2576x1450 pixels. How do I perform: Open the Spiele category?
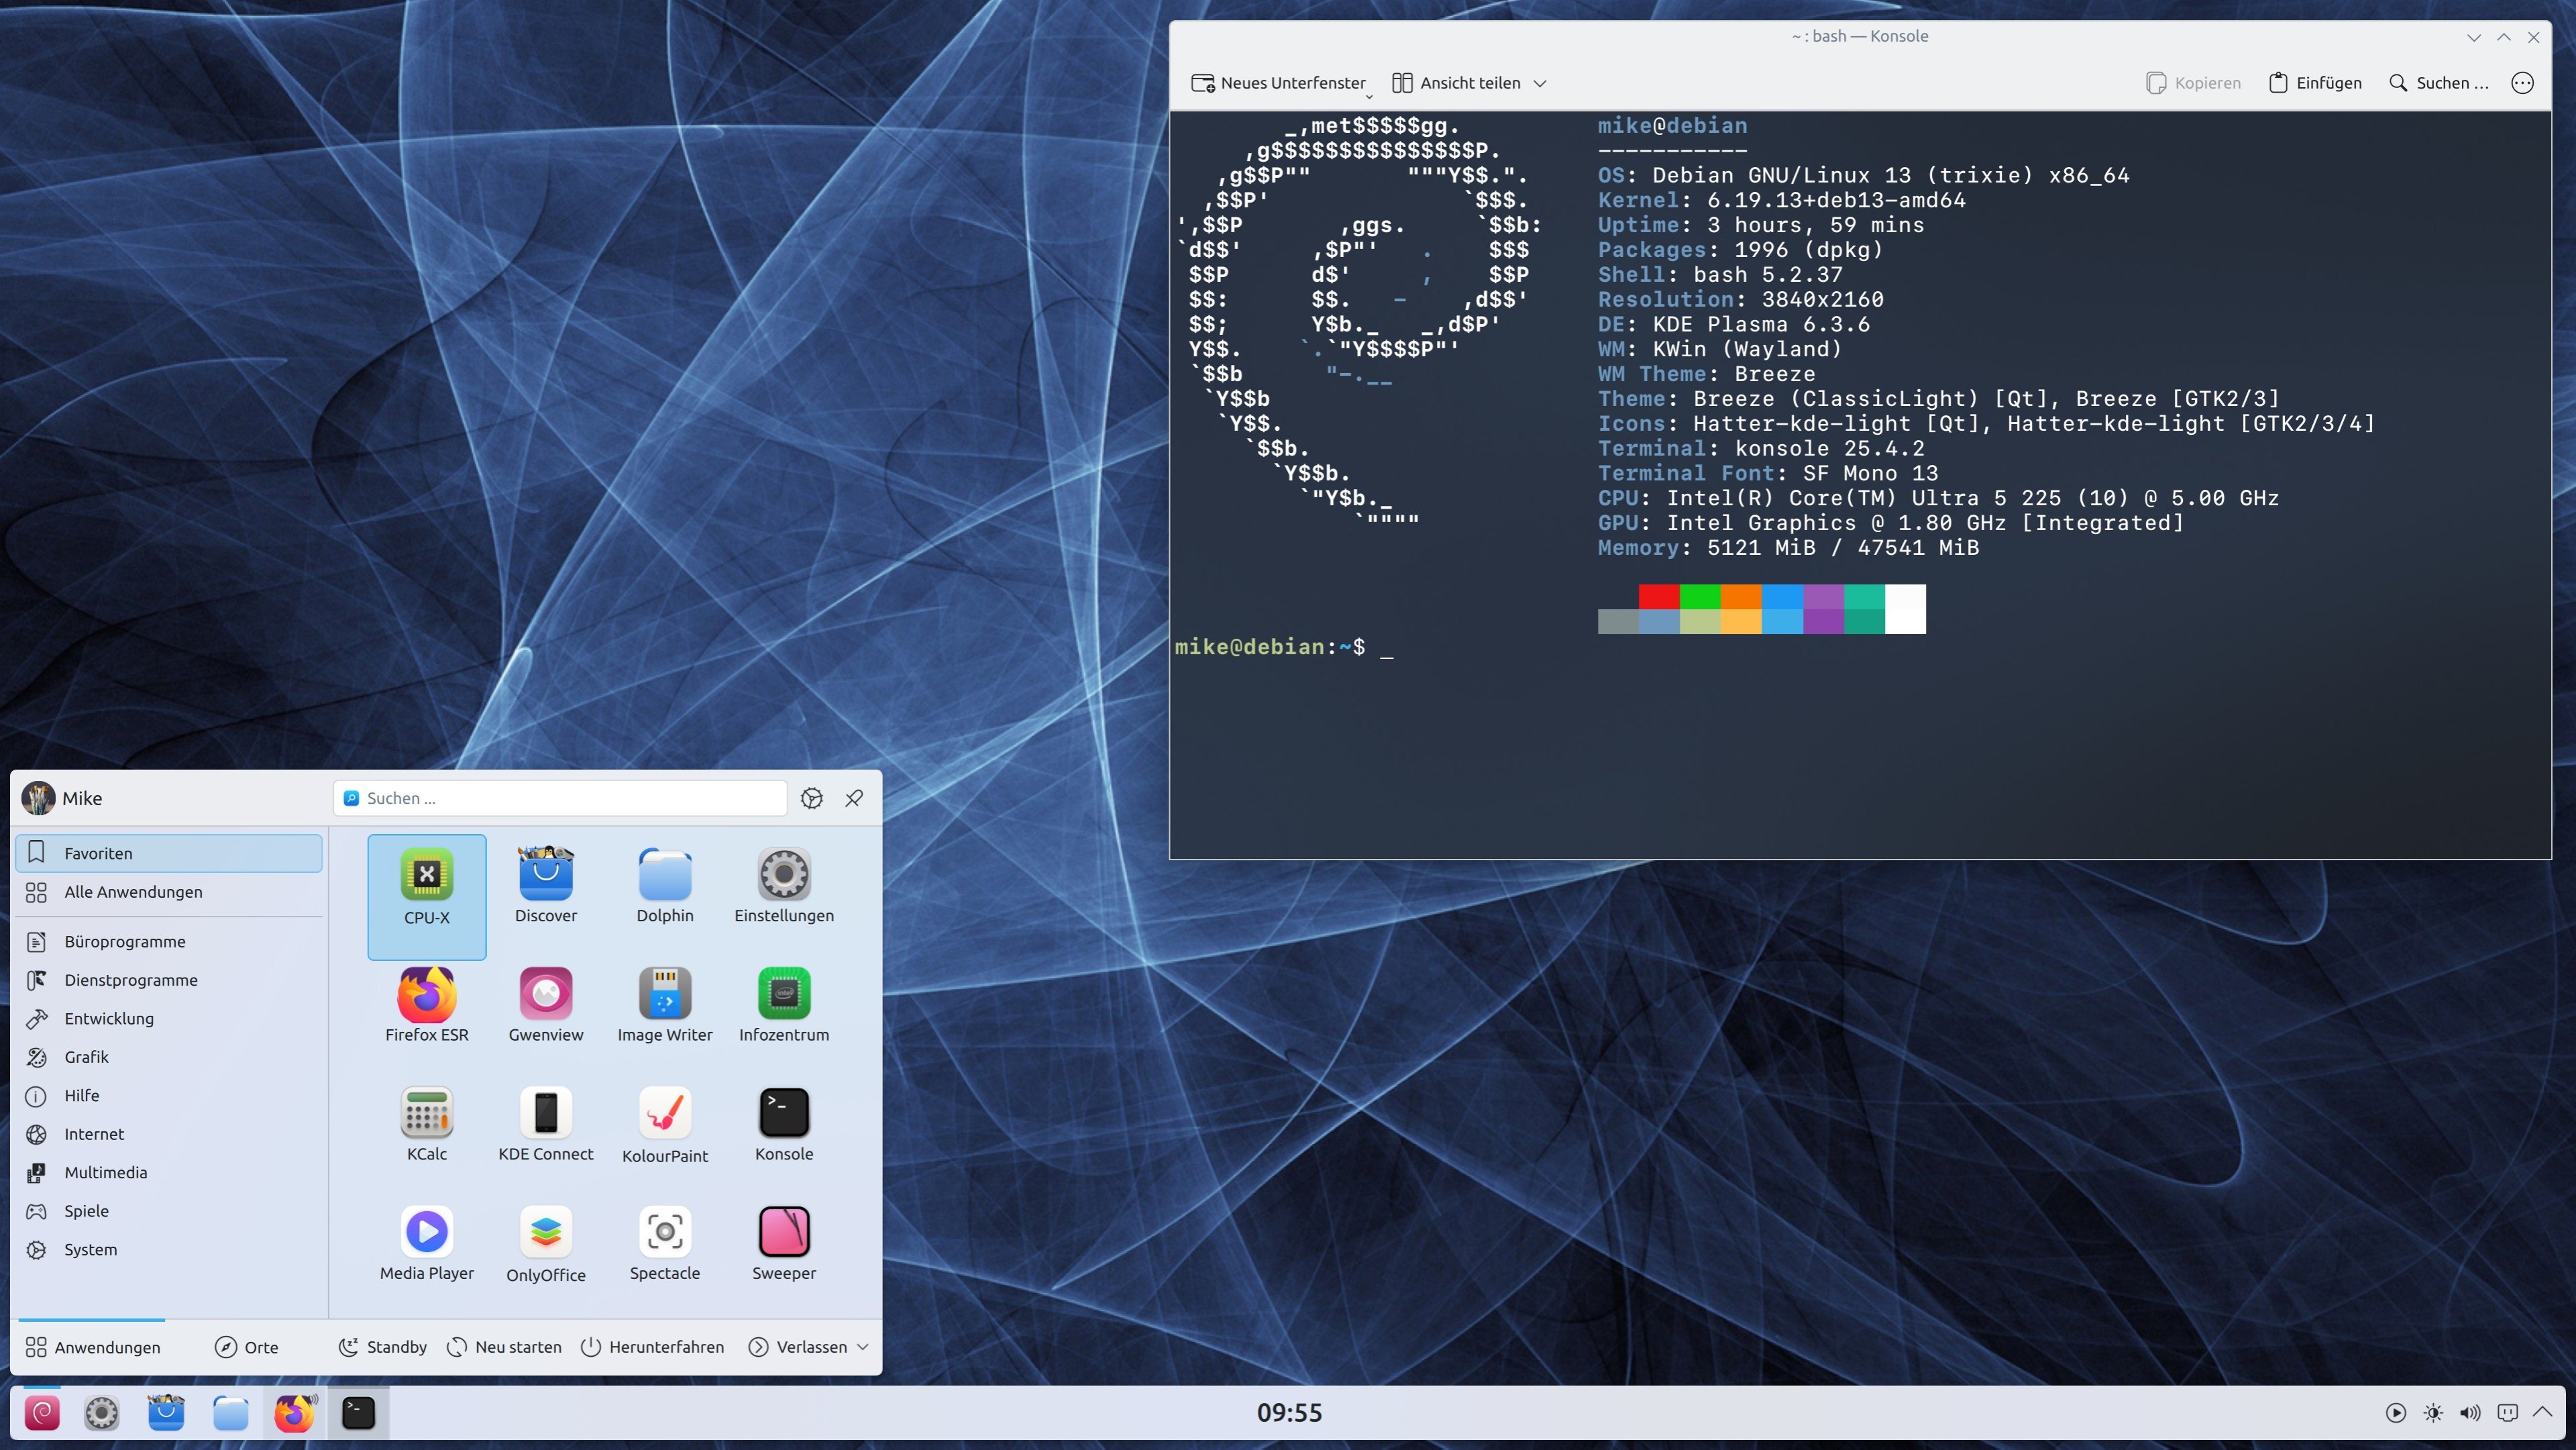[169, 1211]
